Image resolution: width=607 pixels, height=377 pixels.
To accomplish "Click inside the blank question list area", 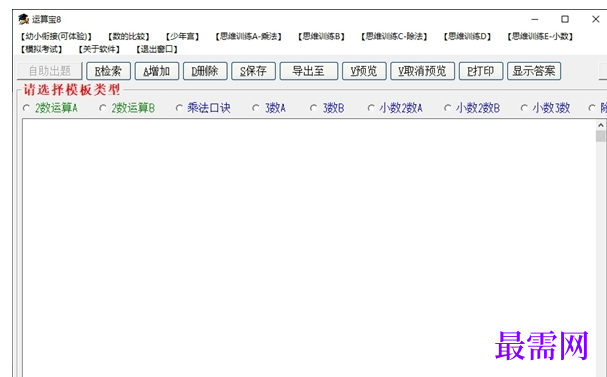I will tap(309, 248).
